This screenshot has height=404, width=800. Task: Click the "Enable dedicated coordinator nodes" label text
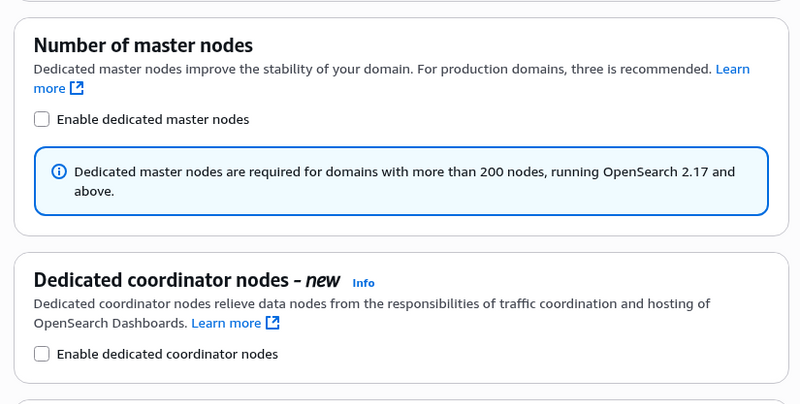[x=167, y=354]
